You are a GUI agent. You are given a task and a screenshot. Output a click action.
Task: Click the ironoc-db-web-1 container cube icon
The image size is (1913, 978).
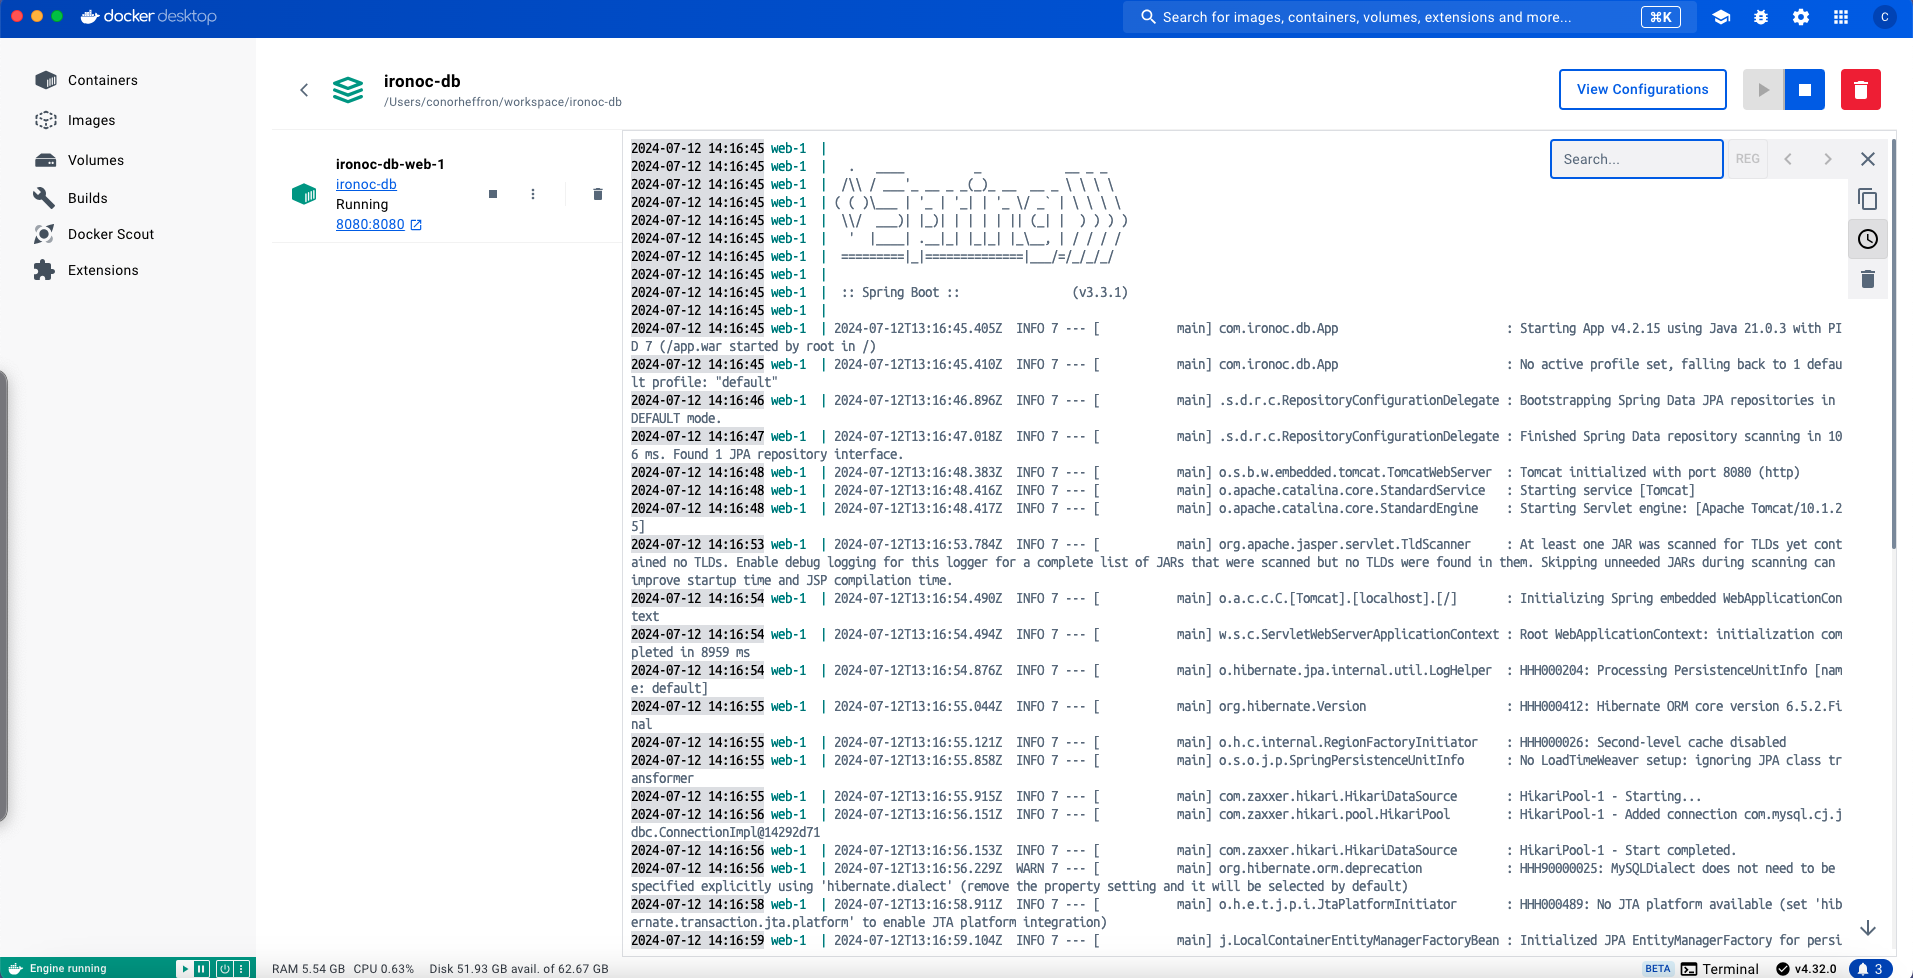[304, 194]
